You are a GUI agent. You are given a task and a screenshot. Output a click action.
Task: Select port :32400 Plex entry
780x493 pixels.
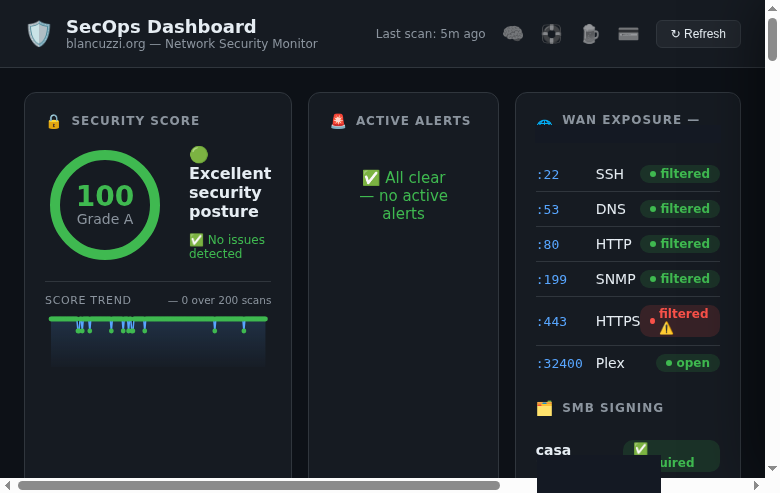(x=628, y=363)
